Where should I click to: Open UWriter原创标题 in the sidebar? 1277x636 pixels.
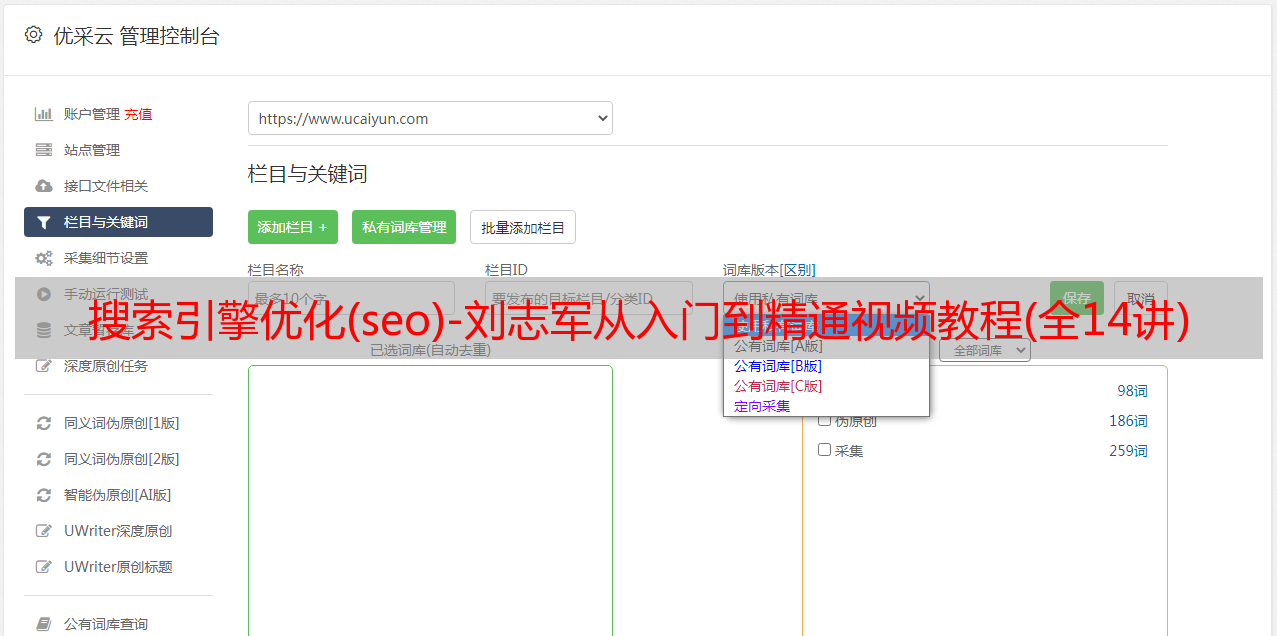point(118,567)
